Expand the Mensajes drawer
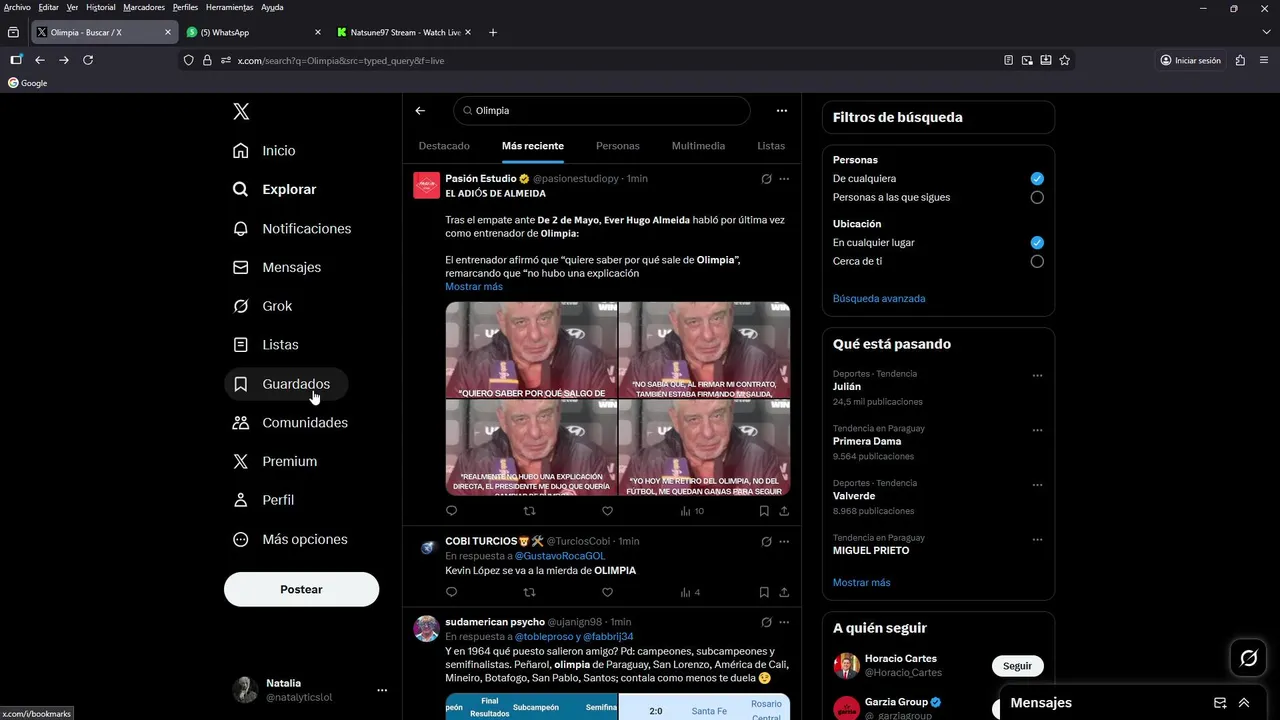Image resolution: width=1280 pixels, height=720 pixels. point(1244,703)
